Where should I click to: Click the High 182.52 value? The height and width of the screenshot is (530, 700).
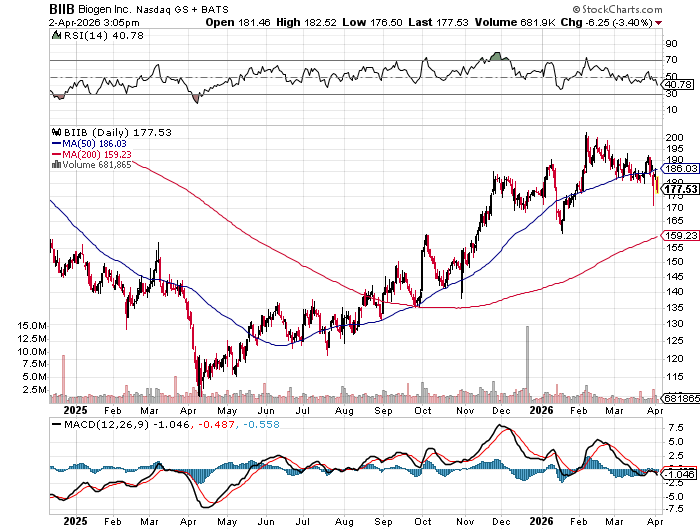coord(306,22)
